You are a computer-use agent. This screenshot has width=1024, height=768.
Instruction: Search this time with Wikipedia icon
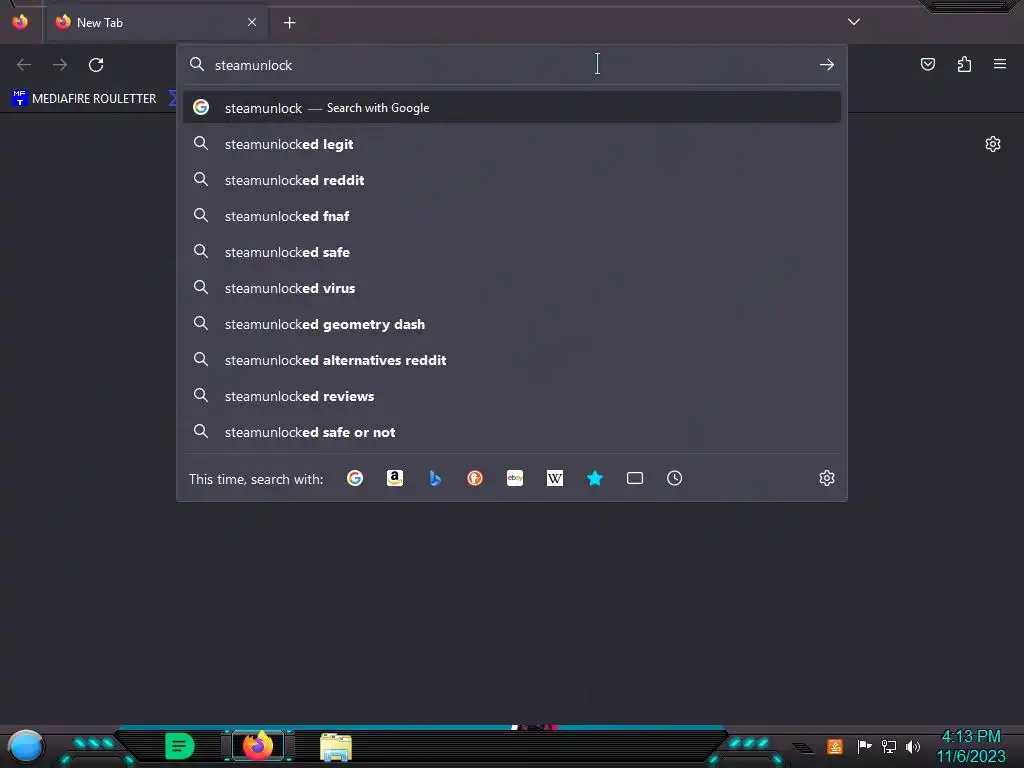(x=554, y=478)
